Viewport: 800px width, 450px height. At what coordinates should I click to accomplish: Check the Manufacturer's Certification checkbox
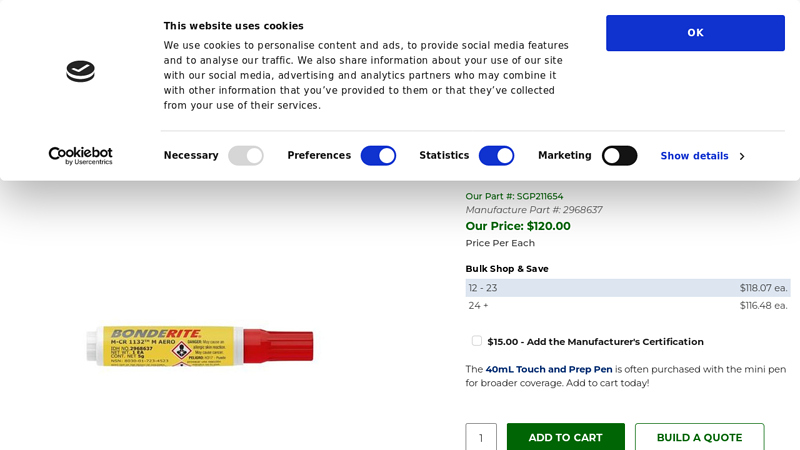point(477,341)
